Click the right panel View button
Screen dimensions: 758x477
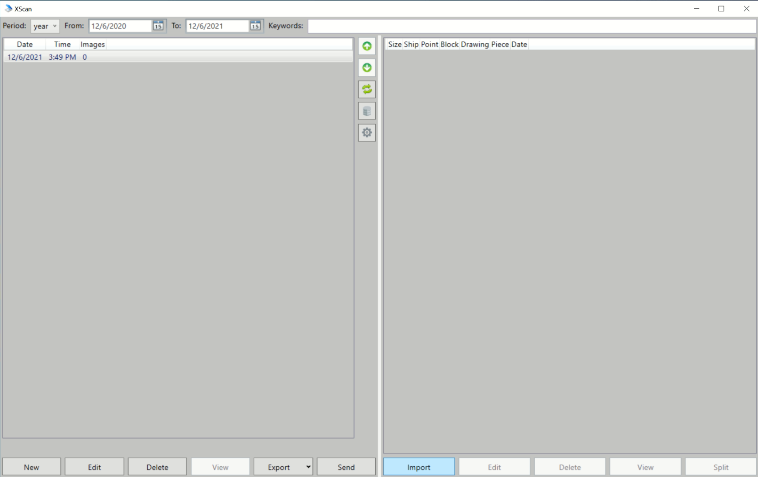pos(645,467)
